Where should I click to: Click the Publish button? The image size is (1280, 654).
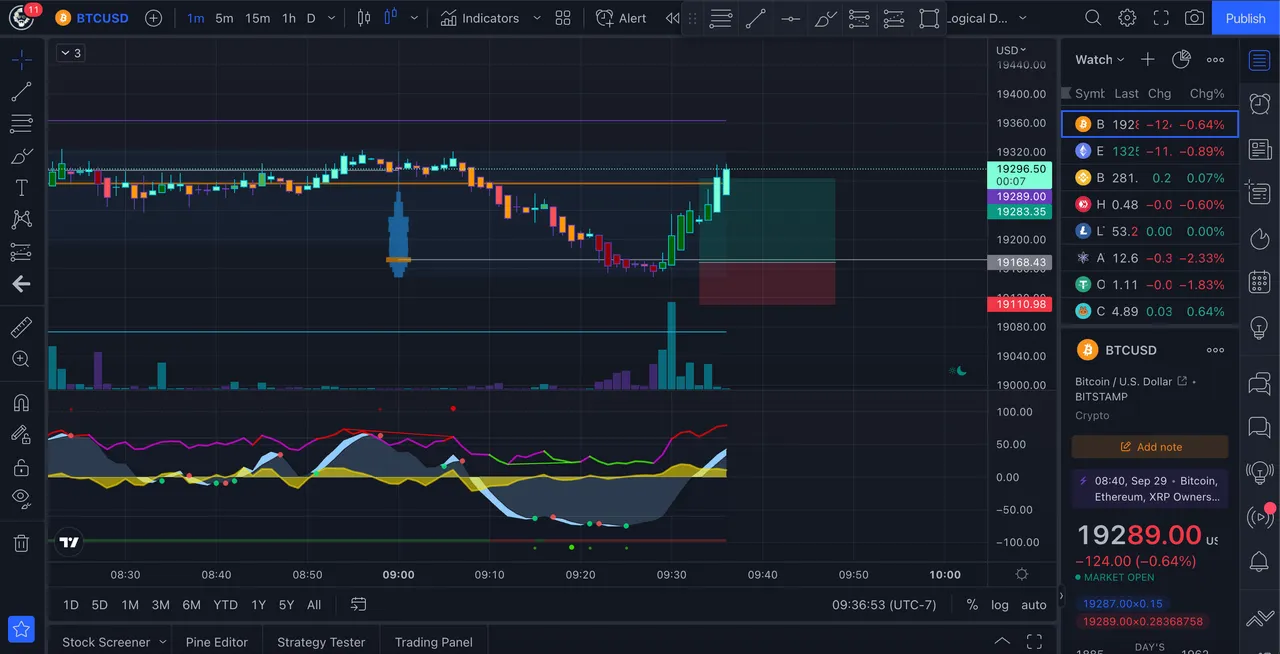point(1245,18)
